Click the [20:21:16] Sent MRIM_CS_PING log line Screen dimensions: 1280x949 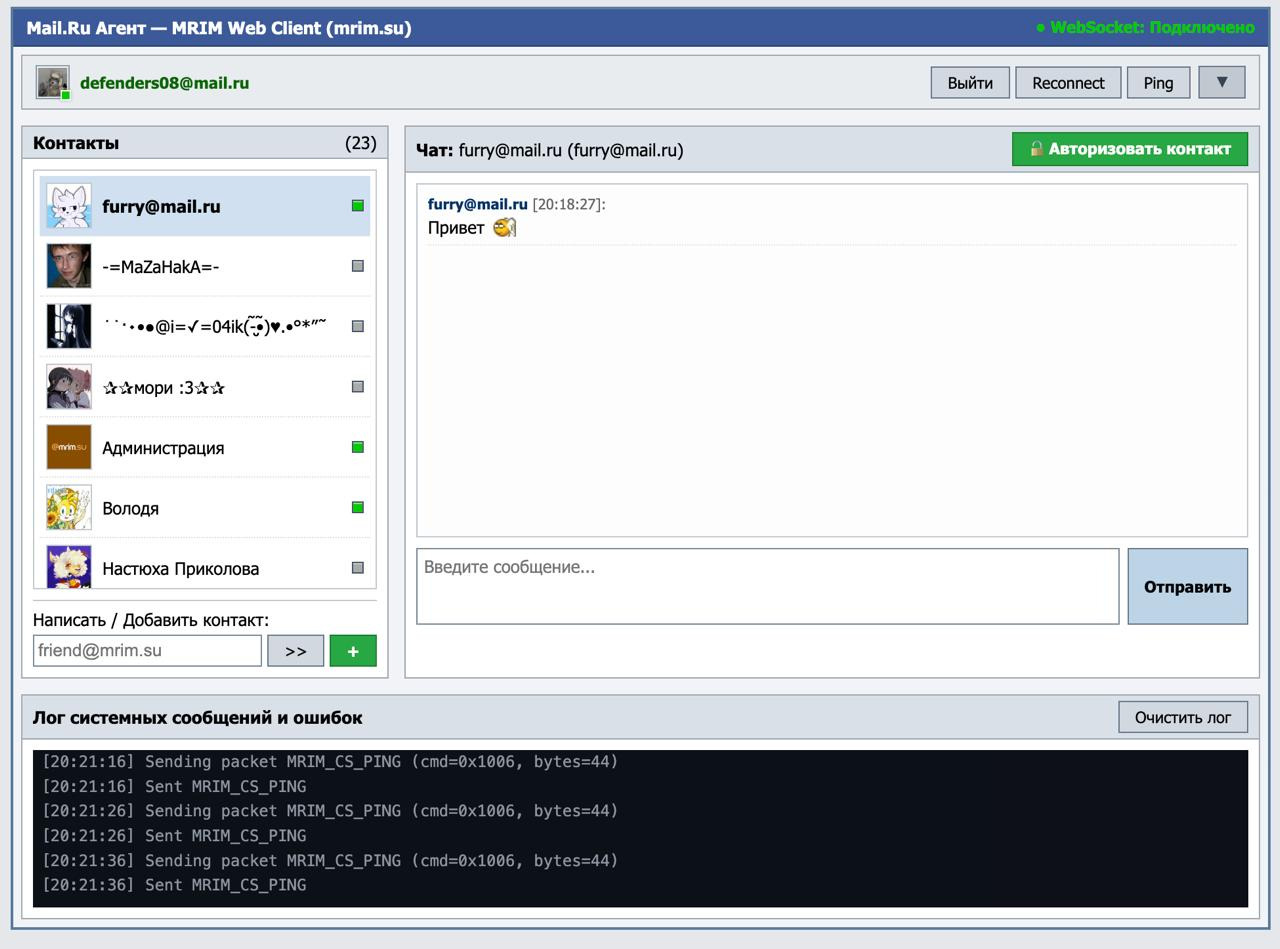[x=174, y=786]
